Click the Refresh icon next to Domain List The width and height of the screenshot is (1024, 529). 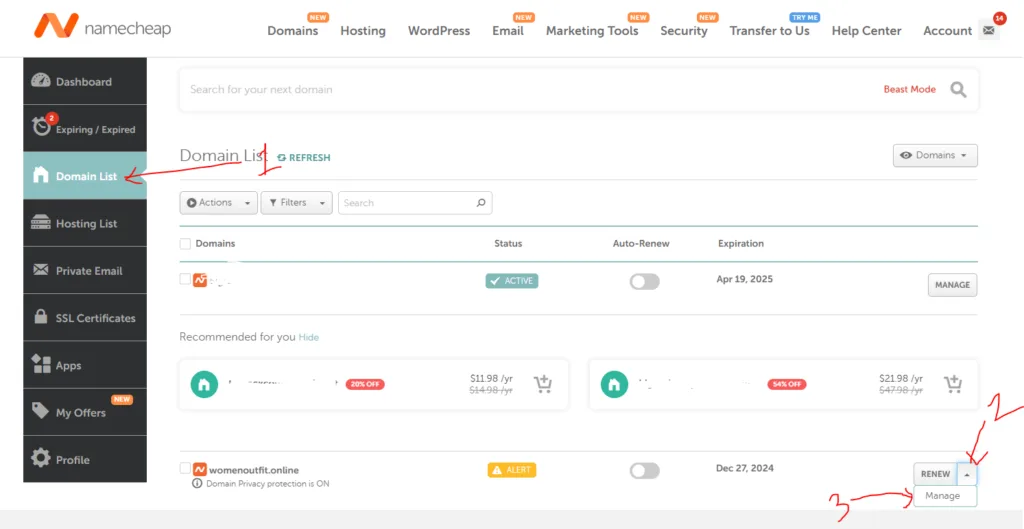pyautogui.click(x=281, y=157)
